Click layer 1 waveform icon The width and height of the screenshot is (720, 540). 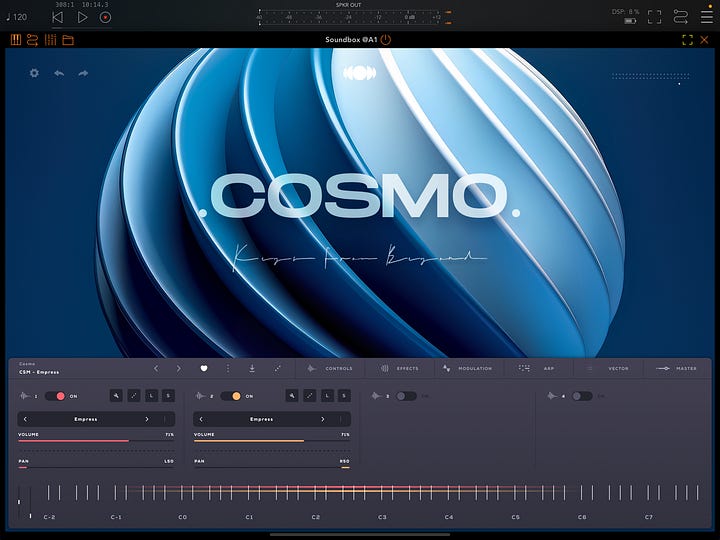(x=24, y=396)
